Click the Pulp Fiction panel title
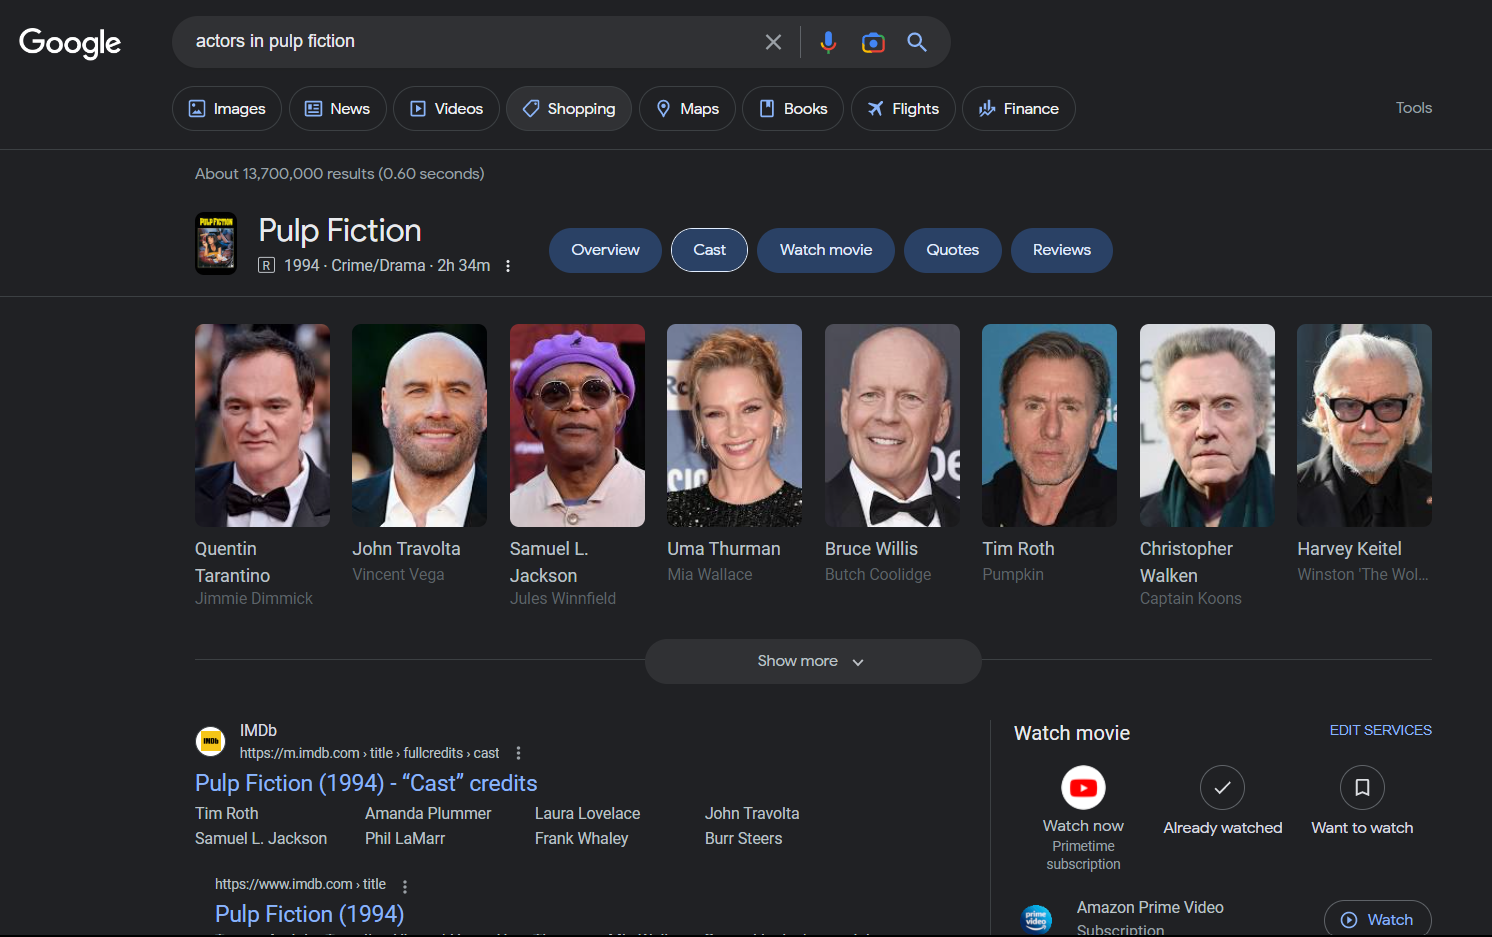 (x=340, y=231)
